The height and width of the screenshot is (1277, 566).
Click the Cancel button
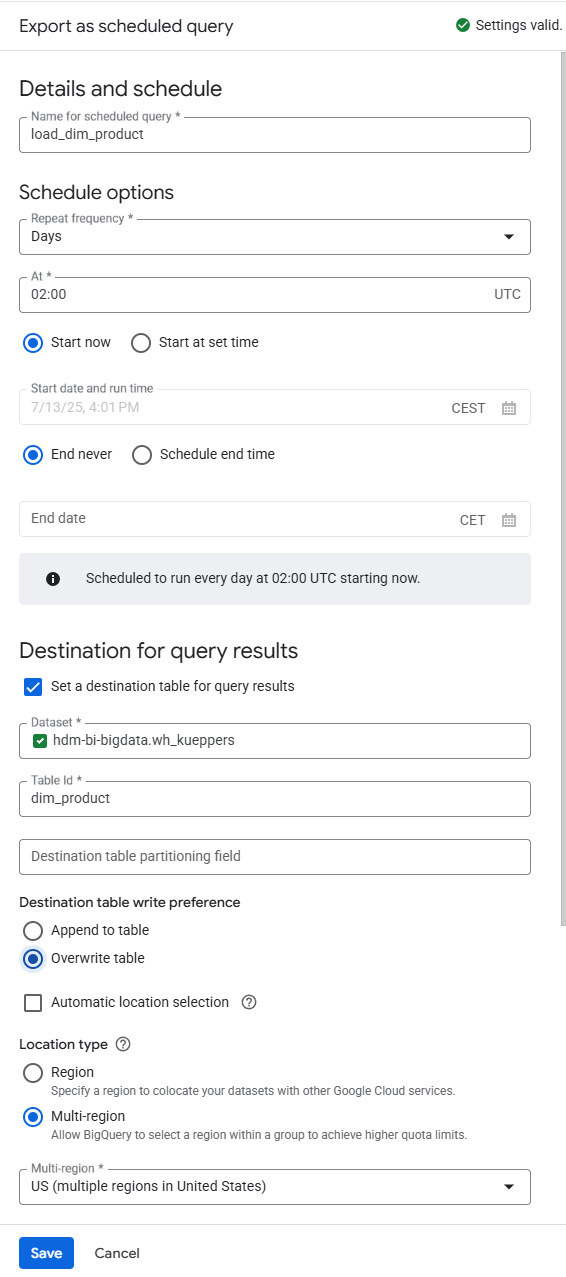click(117, 1253)
